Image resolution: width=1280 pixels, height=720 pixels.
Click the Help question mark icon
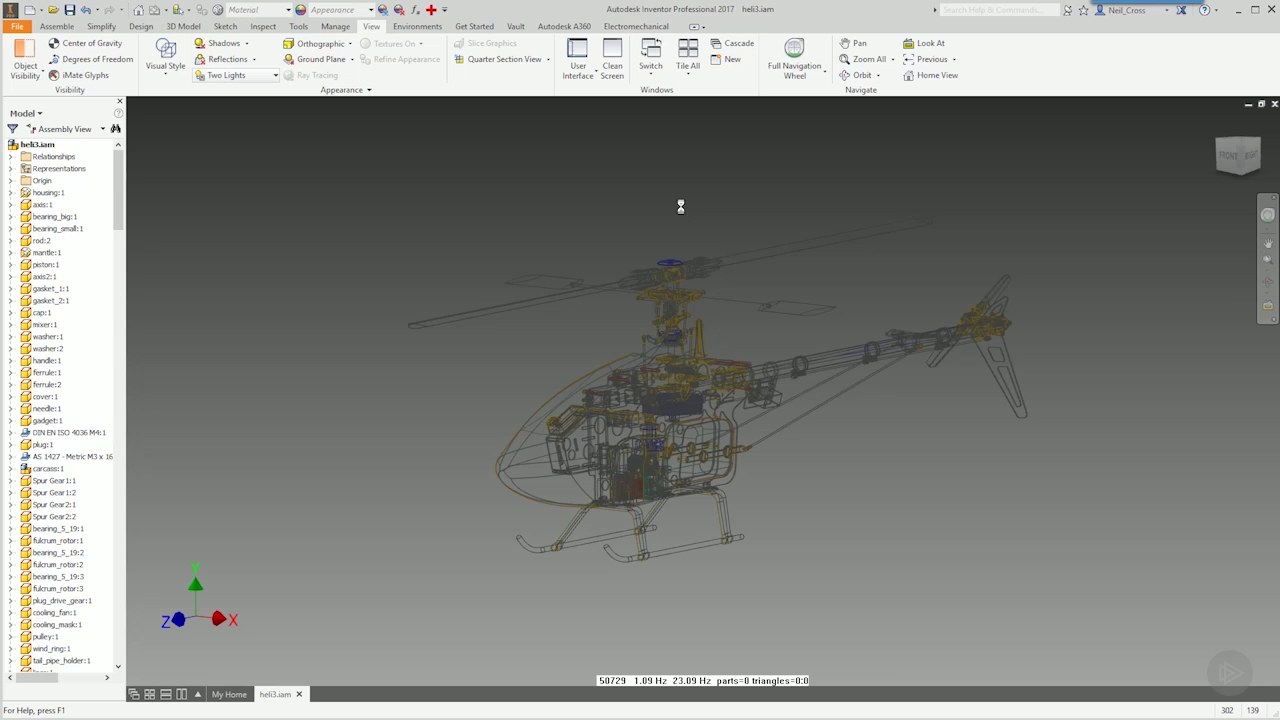coord(1204,10)
